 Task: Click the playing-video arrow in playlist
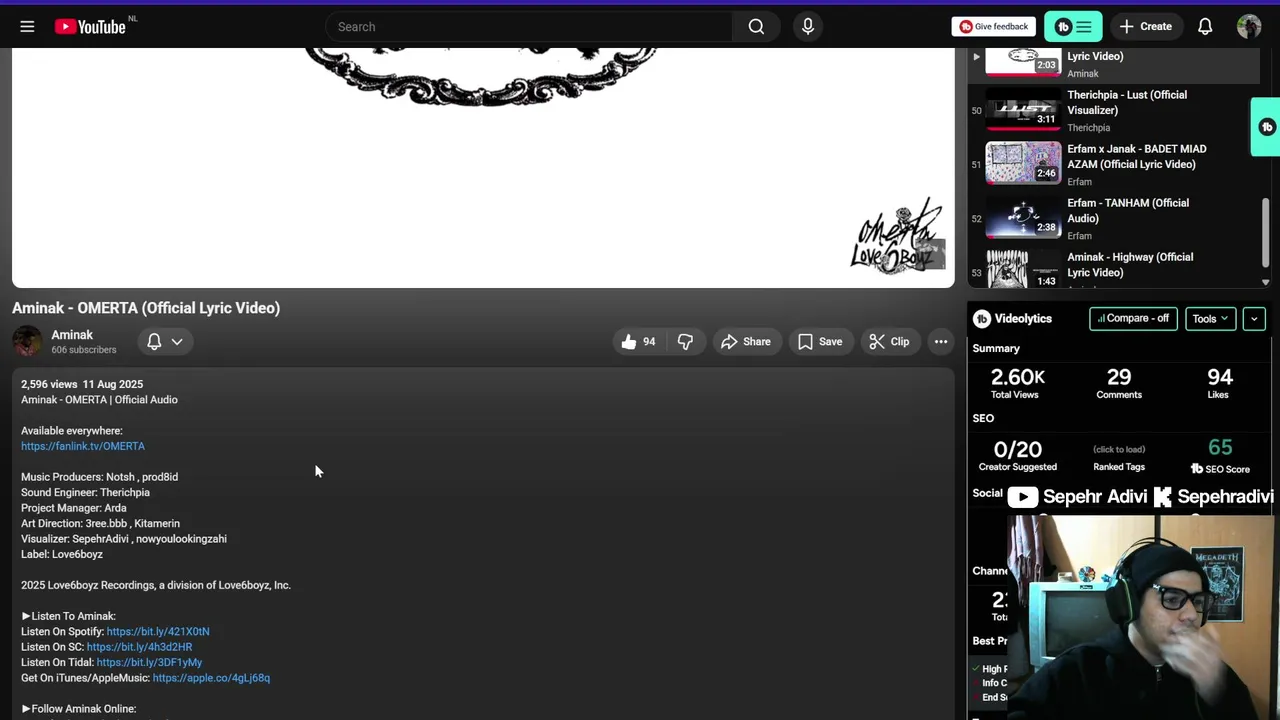977,57
